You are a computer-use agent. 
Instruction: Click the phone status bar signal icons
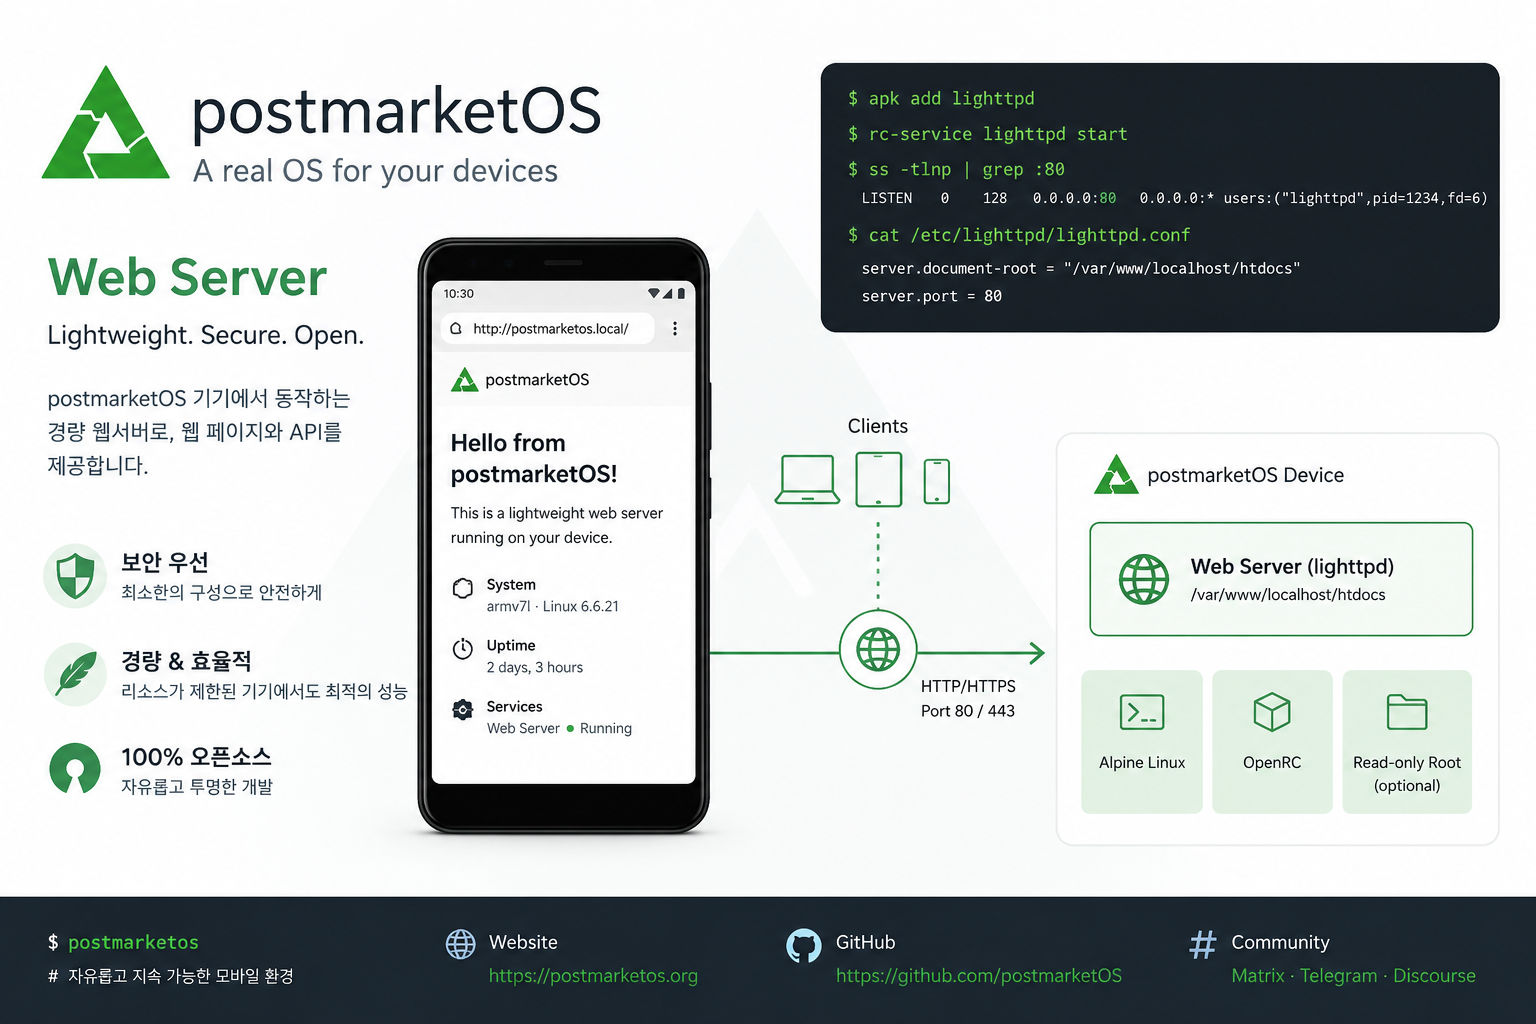[660, 294]
